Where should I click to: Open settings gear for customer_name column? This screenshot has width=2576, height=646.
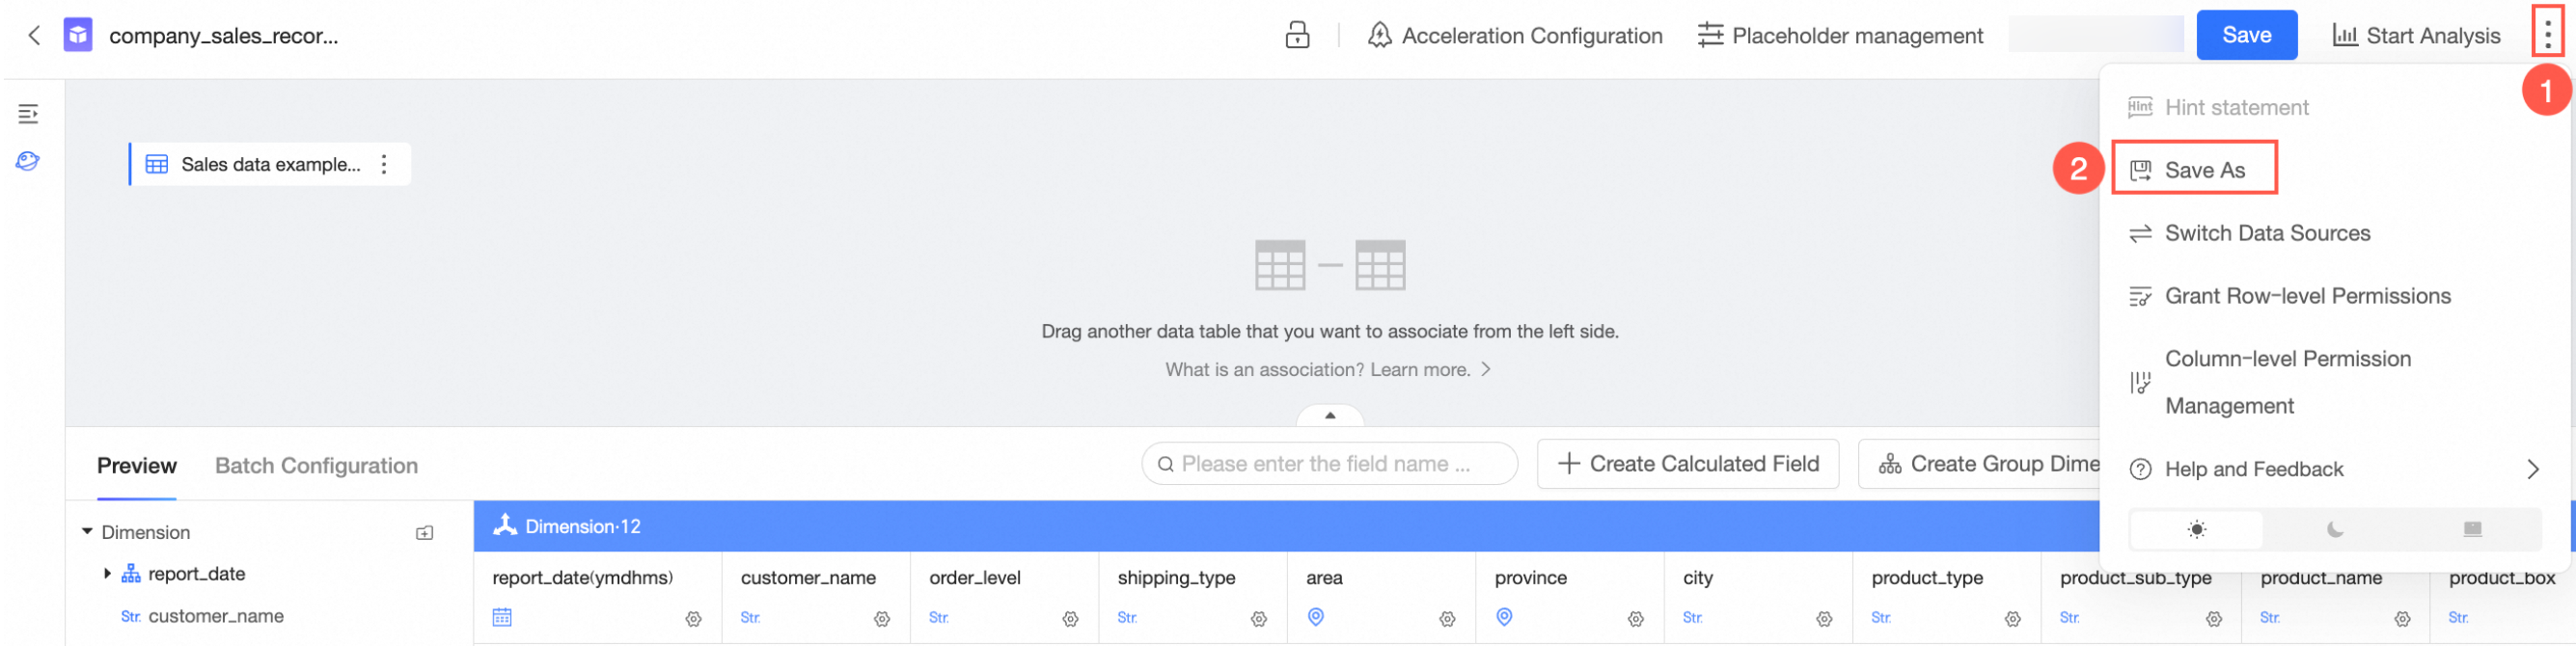tap(881, 619)
